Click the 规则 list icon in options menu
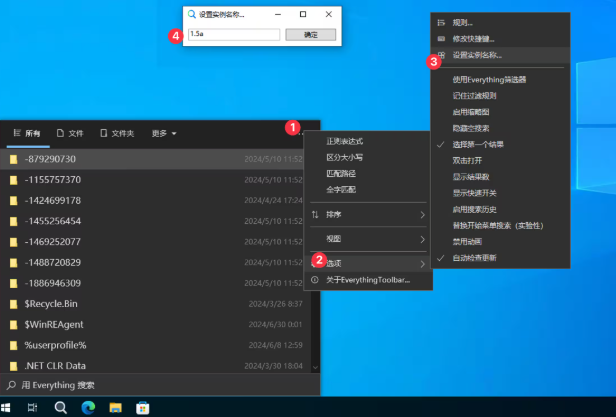 (x=442, y=23)
